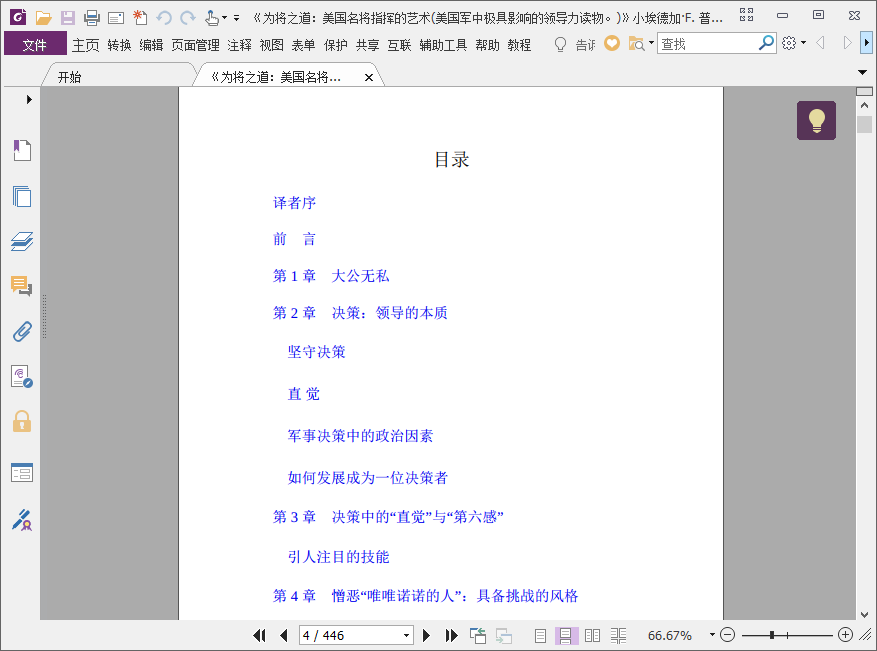Viewport: 877px width, 651px height.
Task: Follow the 译者序 table of contents link
Action: click(x=294, y=203)
